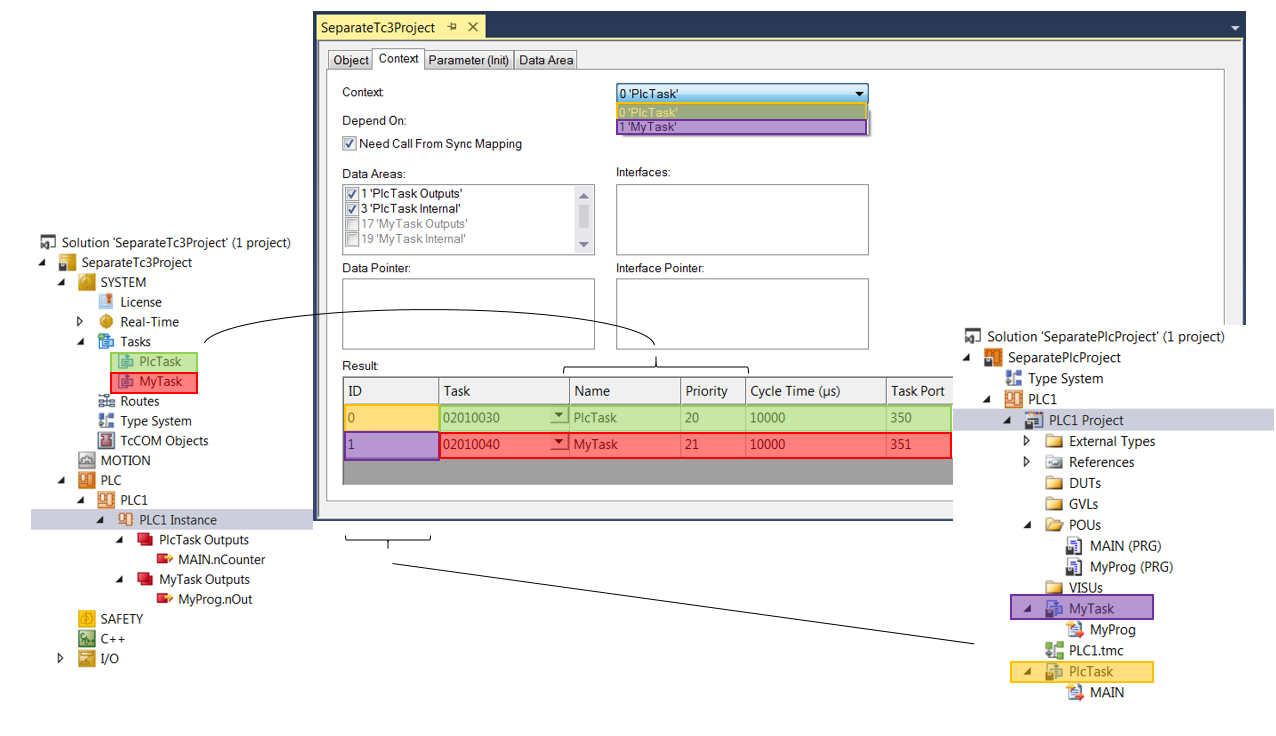Open Task dropdown for 02010040 row
Screen dimensions: 1276x736
coord(557,444)
